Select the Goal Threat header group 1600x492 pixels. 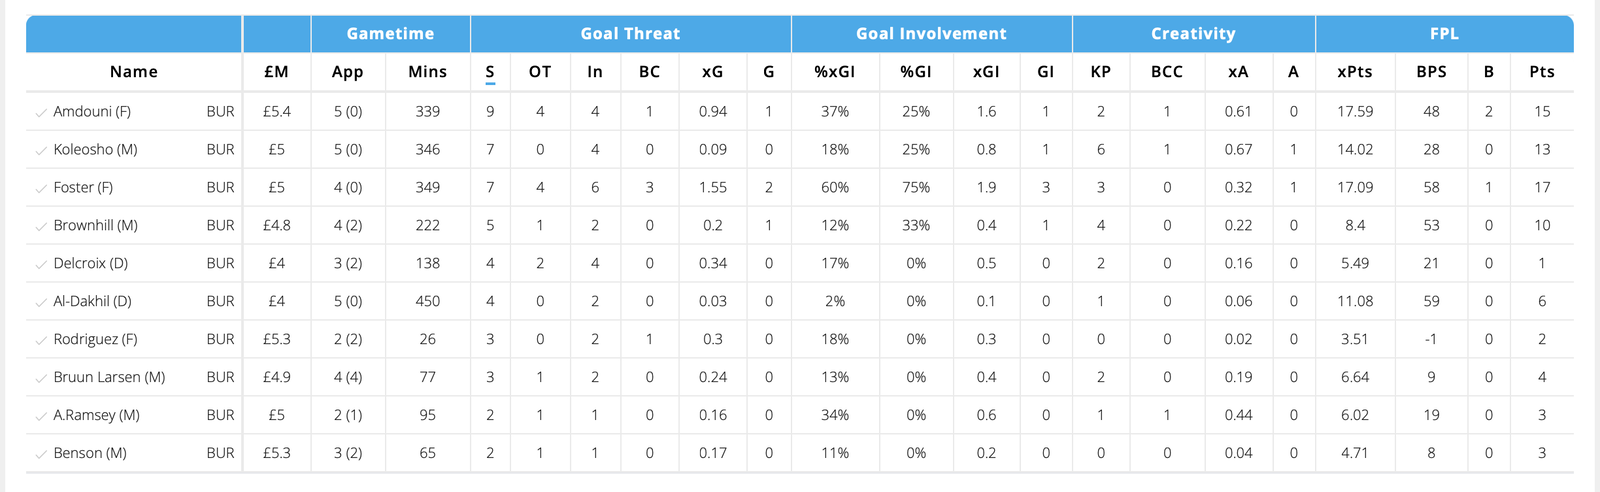pyautogui.click(x=630, y=34)
